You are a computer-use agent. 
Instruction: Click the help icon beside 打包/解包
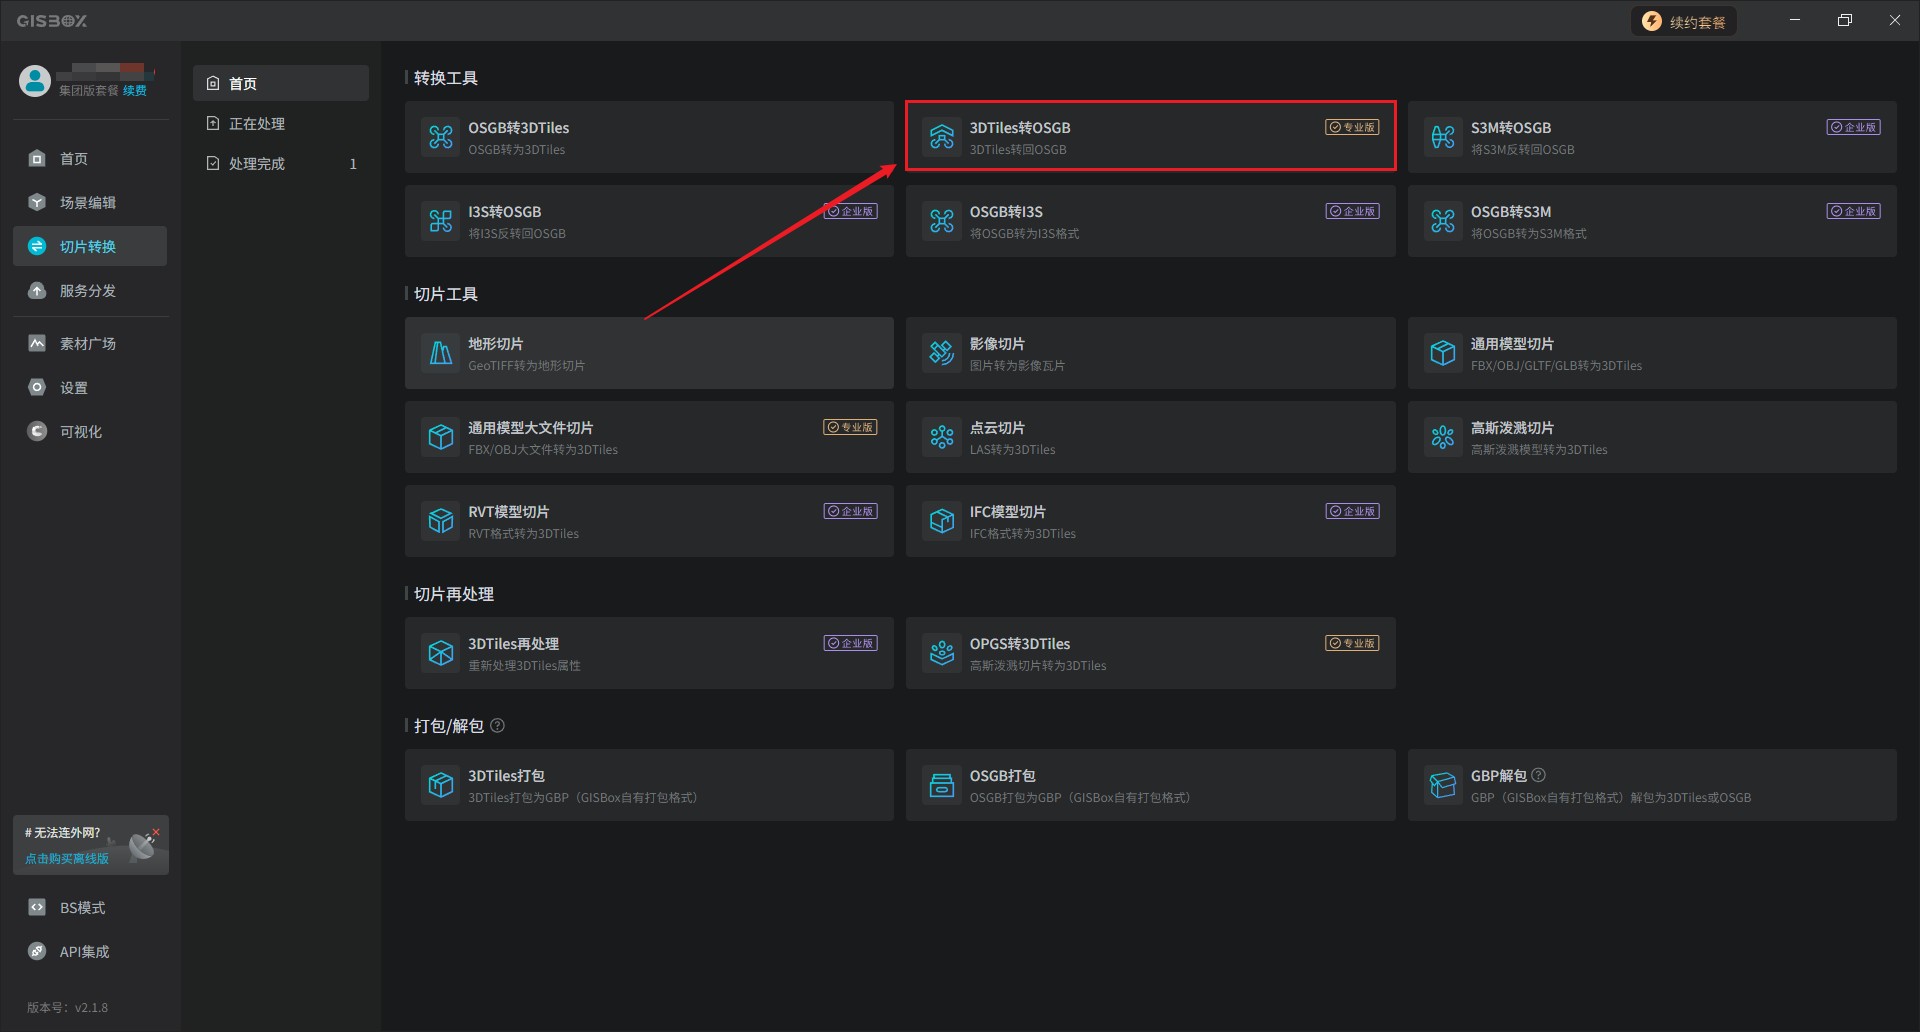pyautogui.click(x=498, y=726)
